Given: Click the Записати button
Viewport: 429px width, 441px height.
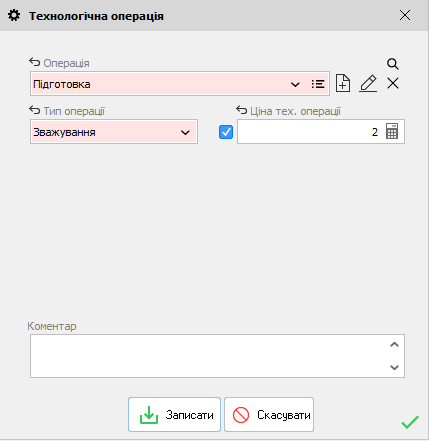Looking at the screenshot, I should coord(174,414).
